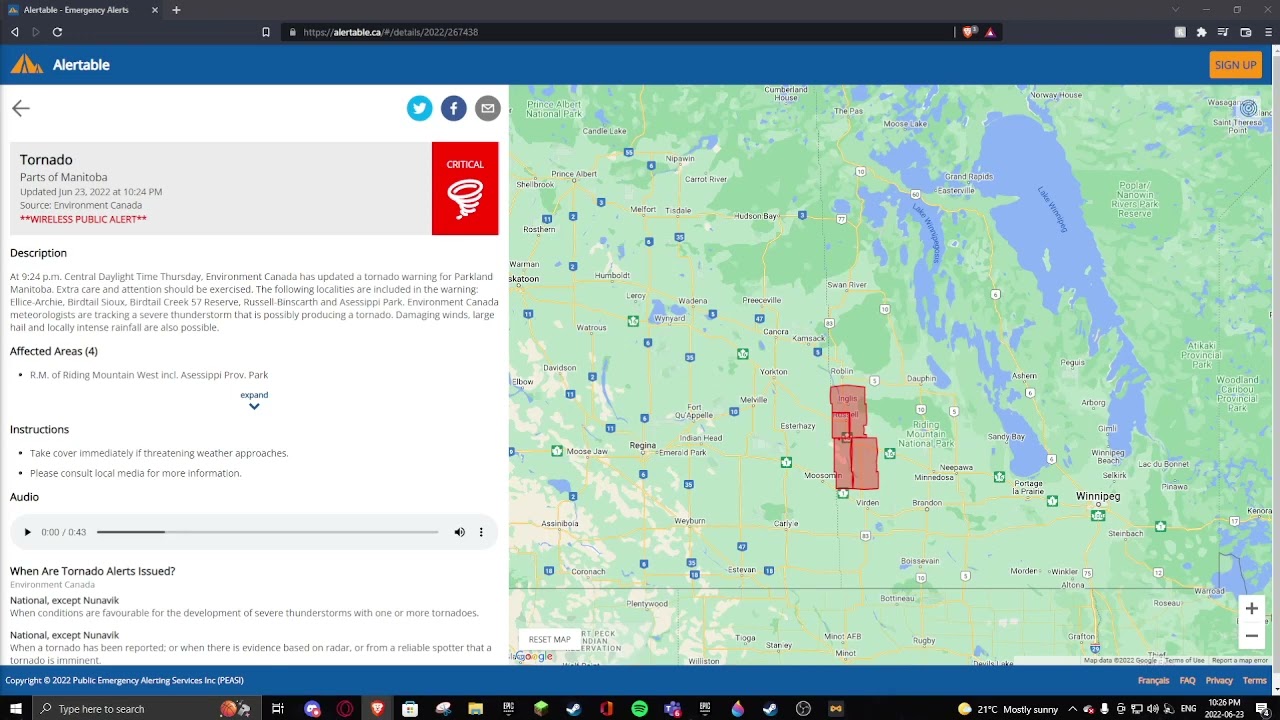Go back using the left arrow
This screenshot has width=1280, height=720.
(21, 108)
